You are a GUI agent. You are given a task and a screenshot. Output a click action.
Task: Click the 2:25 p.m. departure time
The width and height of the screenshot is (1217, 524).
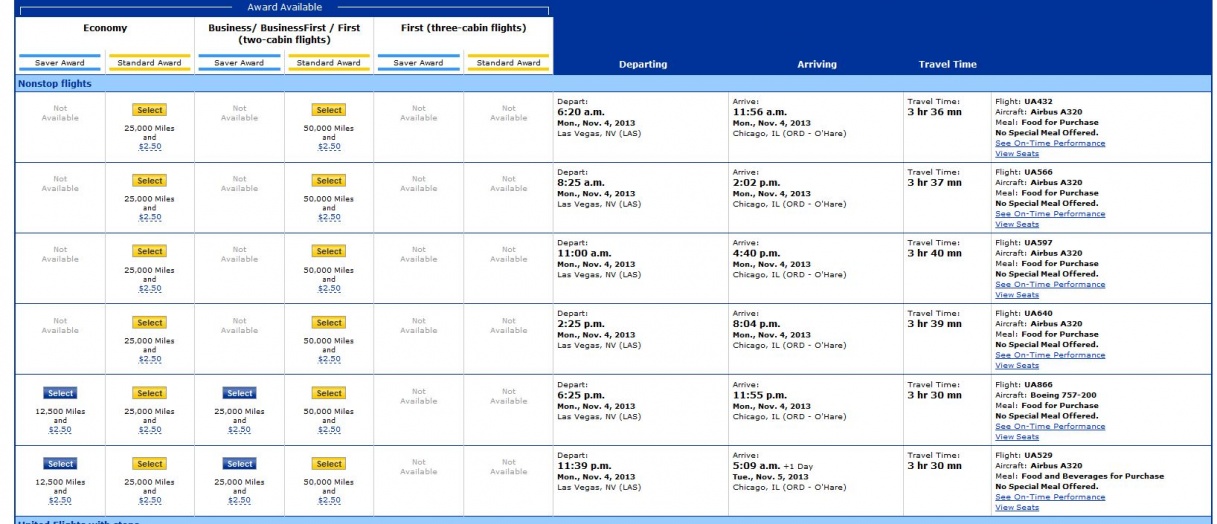[x=581, y=324]
